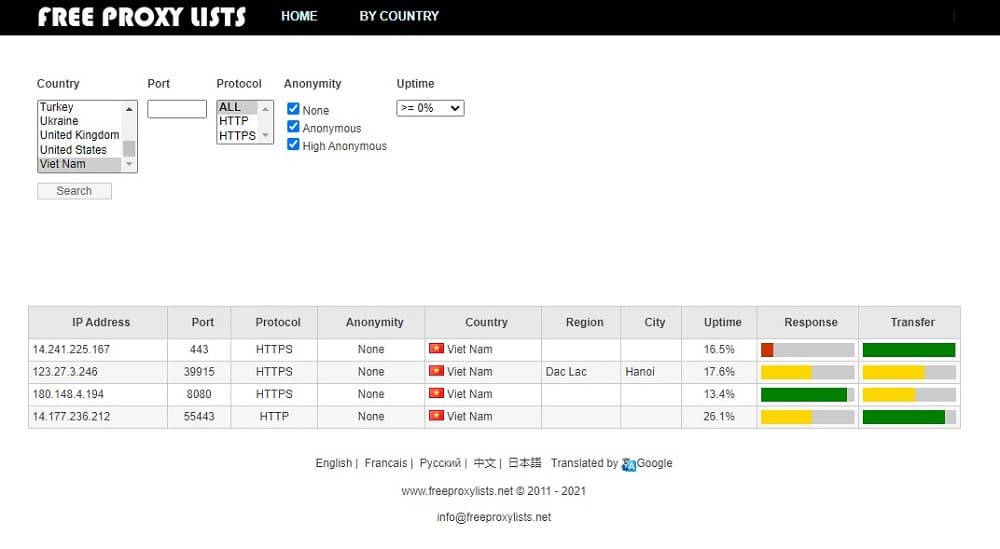Sort by the IP Address column header
This screenshot has width=1000, height=549.
(101, 323)
